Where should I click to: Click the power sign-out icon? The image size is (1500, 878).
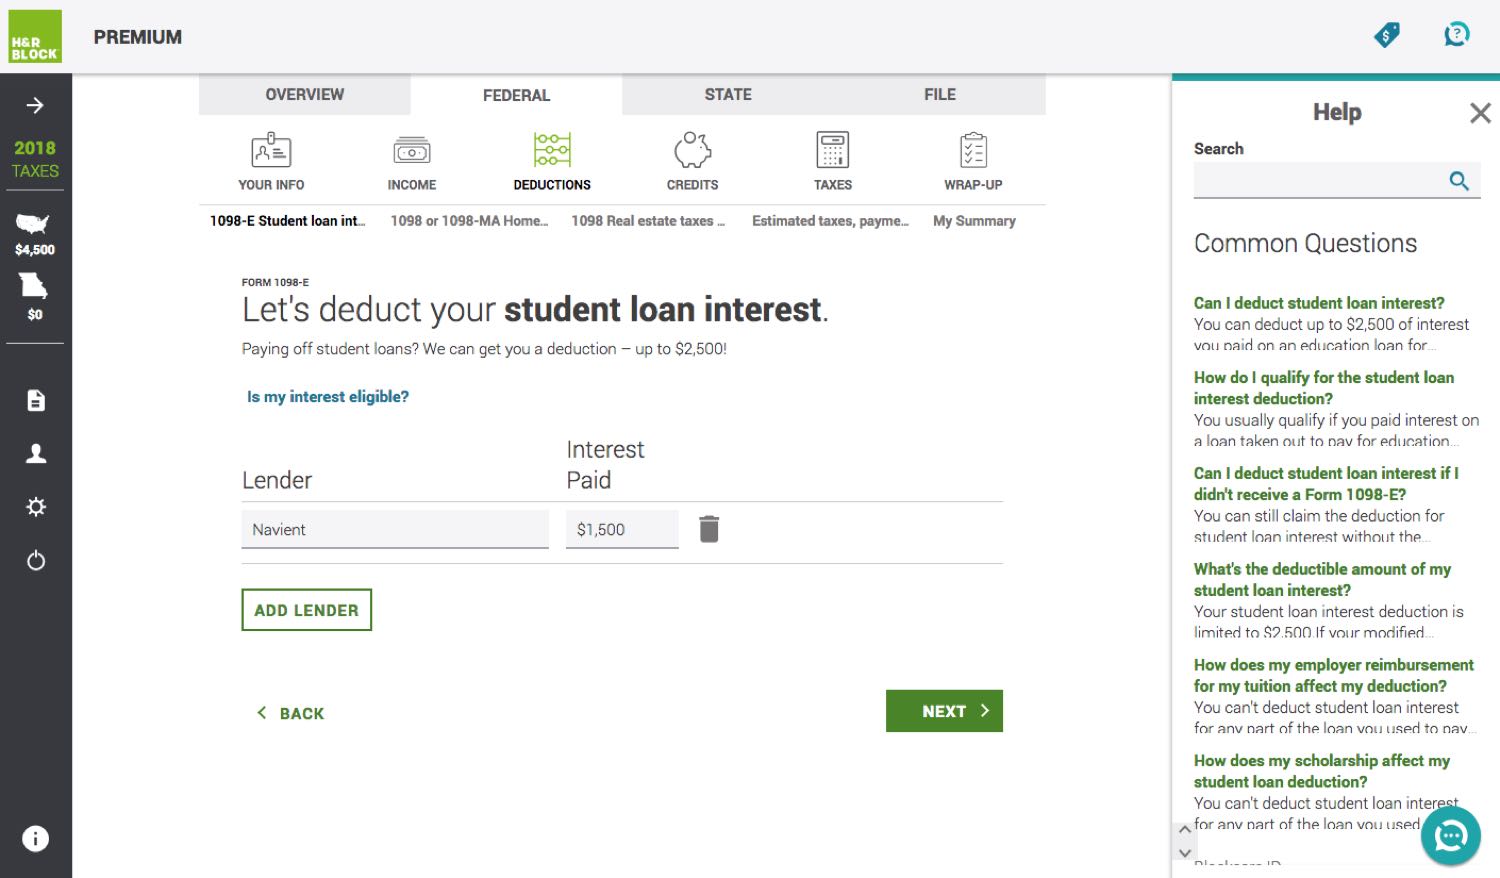tap(36, 560)
